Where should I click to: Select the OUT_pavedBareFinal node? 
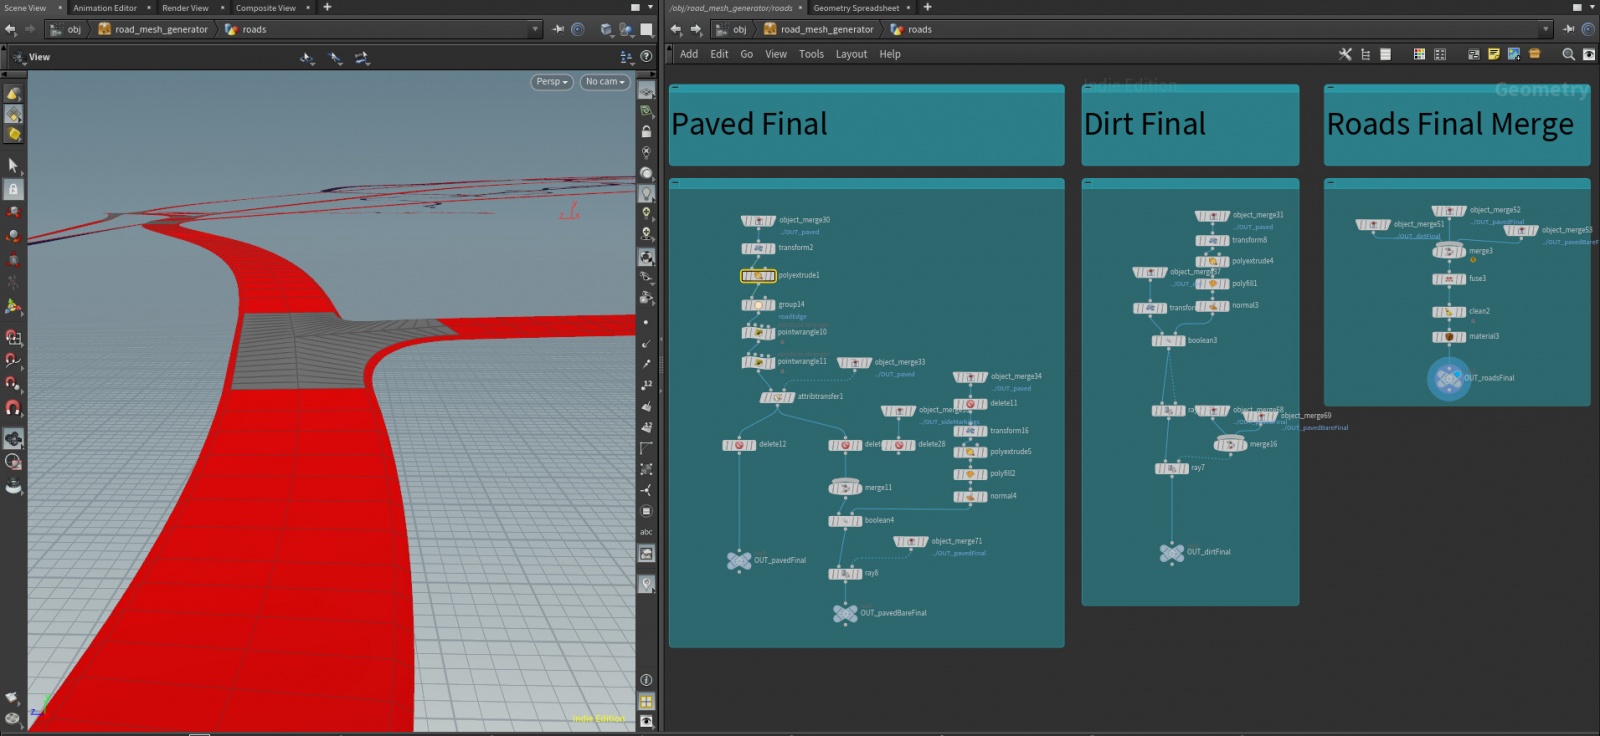(846, 613)
